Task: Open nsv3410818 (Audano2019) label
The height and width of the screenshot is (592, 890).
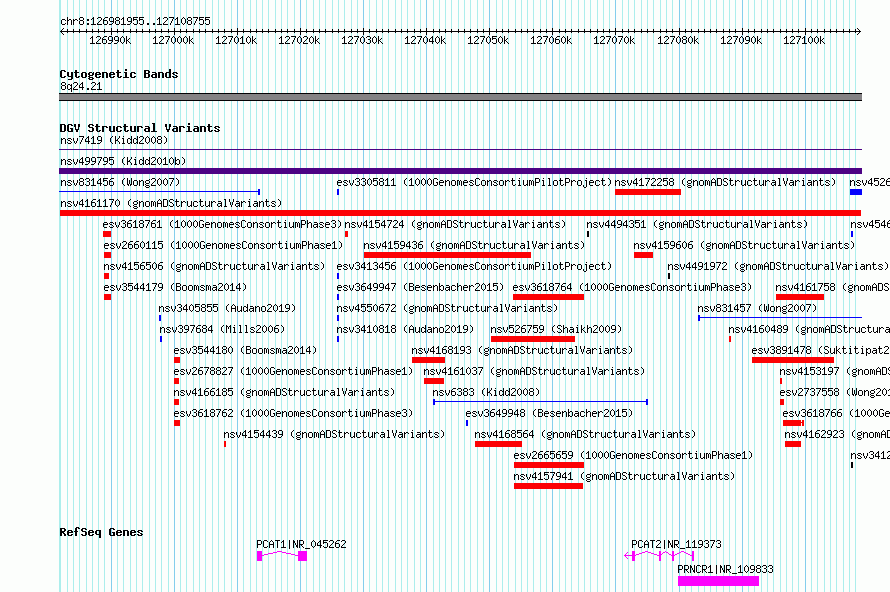Action: [405, 329]
